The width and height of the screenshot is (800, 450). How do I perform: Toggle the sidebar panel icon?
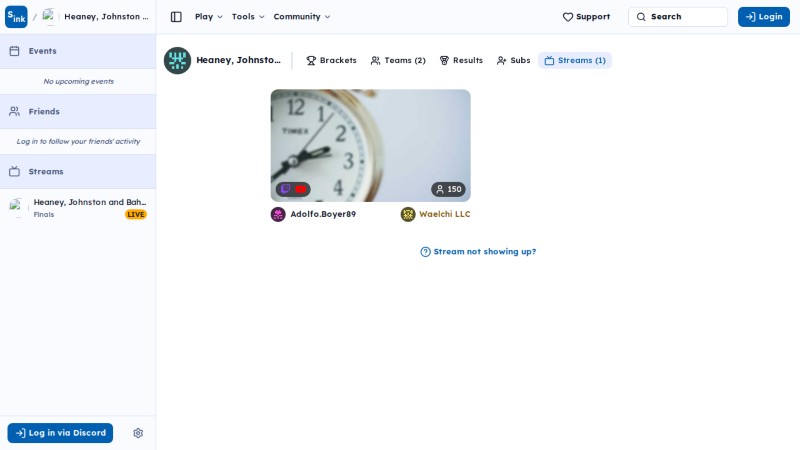point(176,17)
